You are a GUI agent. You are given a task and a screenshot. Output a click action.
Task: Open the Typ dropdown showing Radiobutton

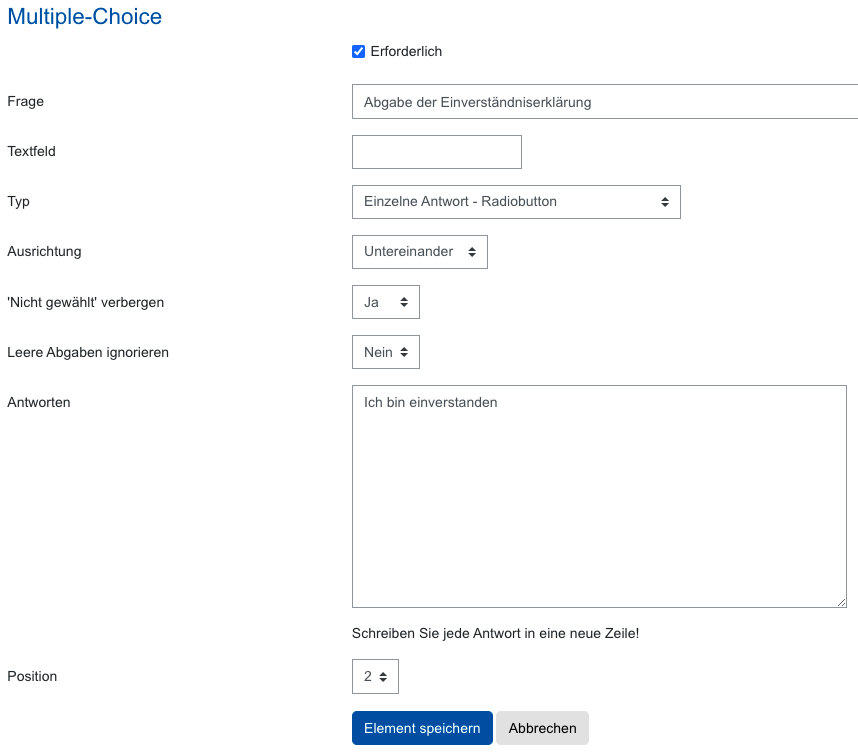click(x=516, y=202)
